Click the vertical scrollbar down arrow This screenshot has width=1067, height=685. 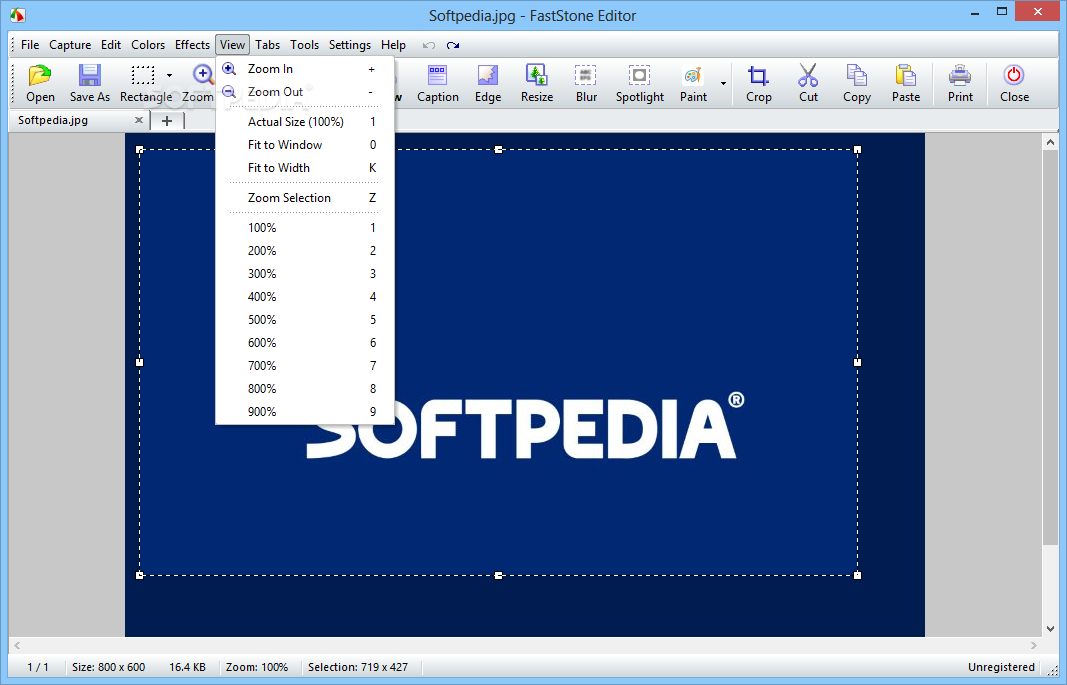click(1050, 629)
